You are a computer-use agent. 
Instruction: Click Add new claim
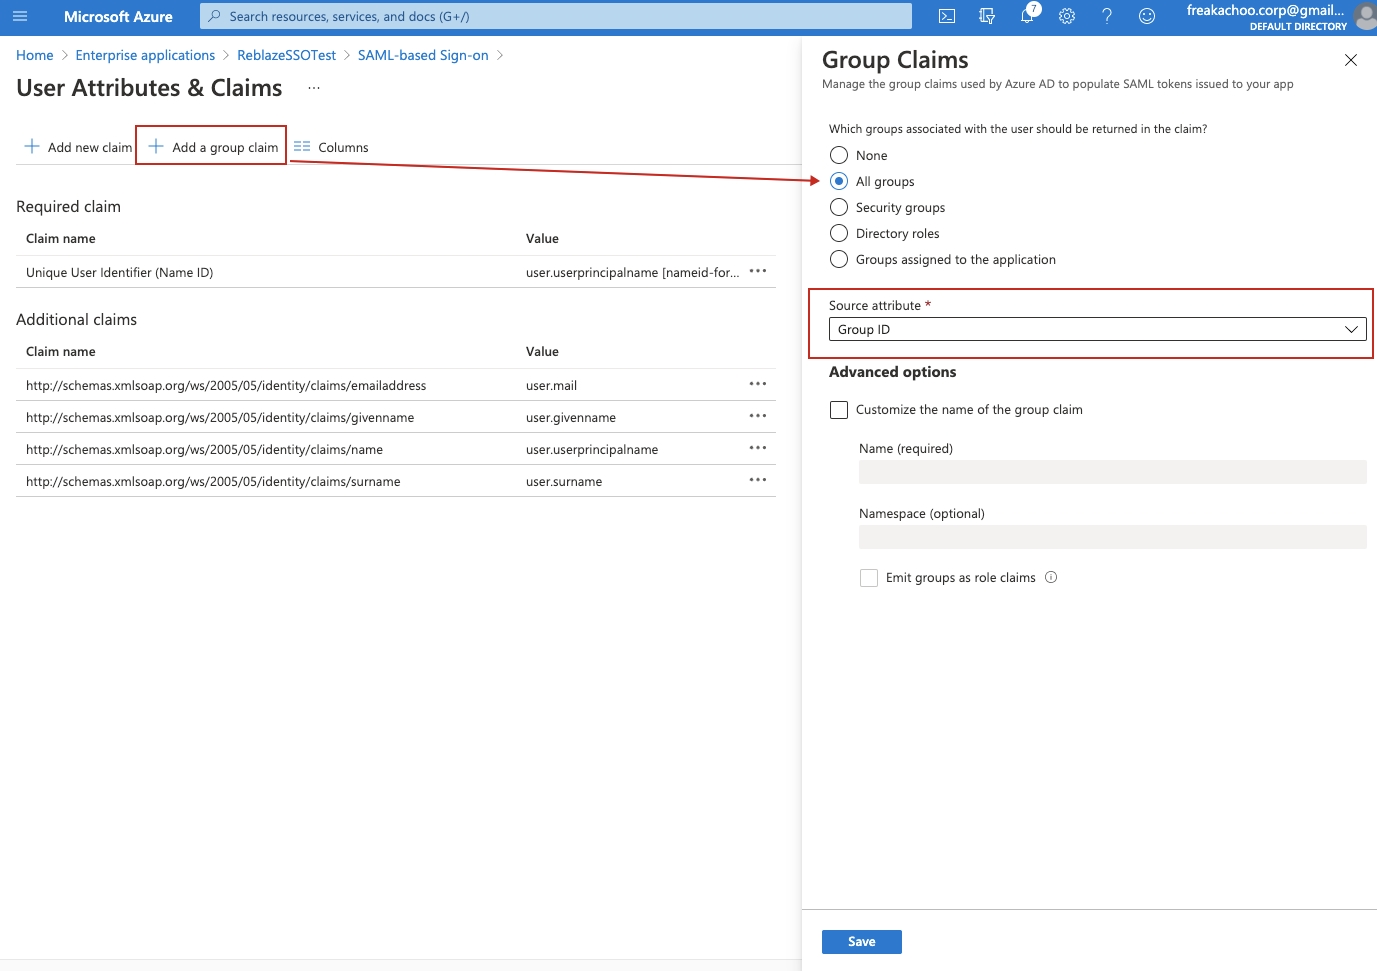tap(78, 147)
